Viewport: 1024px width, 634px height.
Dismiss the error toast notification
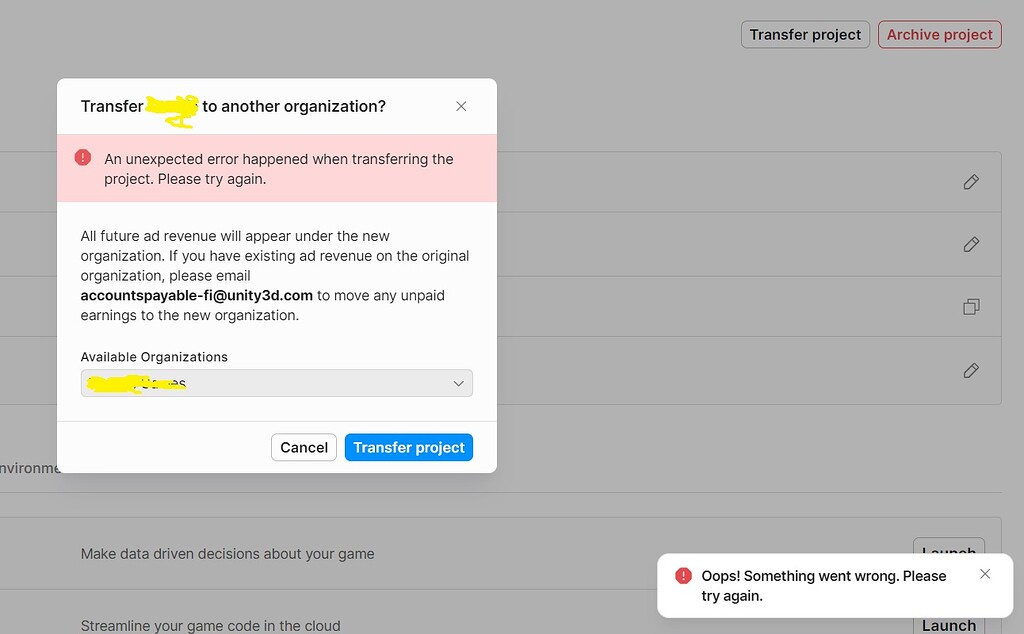pyautogui.click(x=985, y=573)
